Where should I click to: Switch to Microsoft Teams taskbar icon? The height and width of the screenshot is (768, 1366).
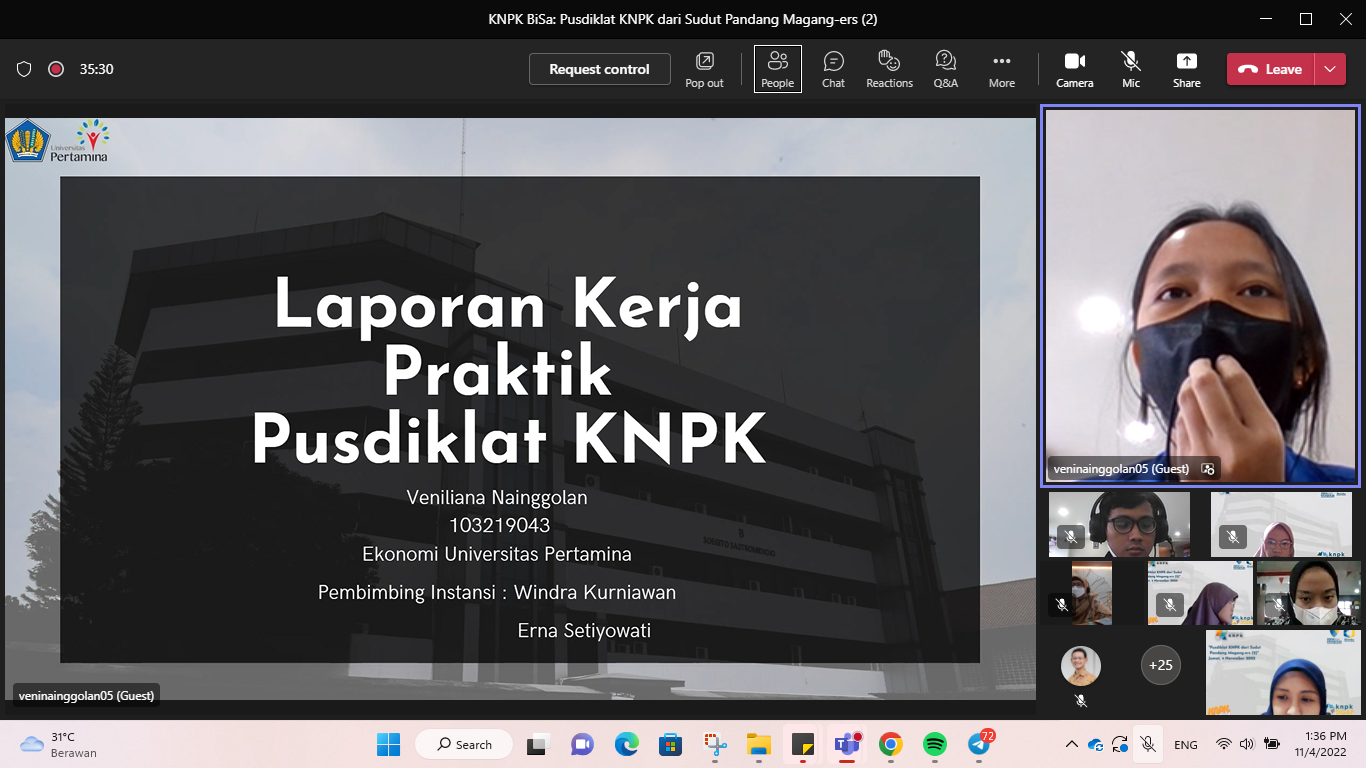pyautogui.click(x=848, y=744)
